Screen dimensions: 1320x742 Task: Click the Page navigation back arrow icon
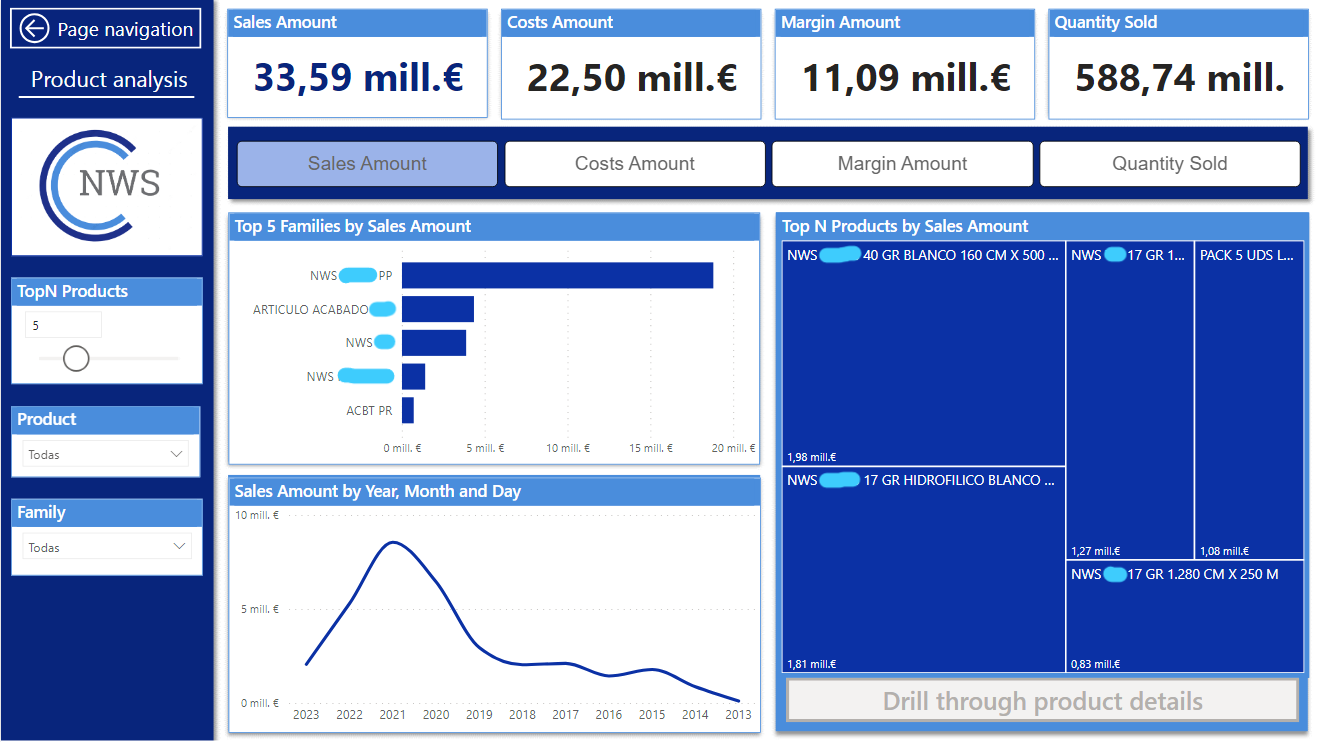pyautogui.click(x=35, y=29)
